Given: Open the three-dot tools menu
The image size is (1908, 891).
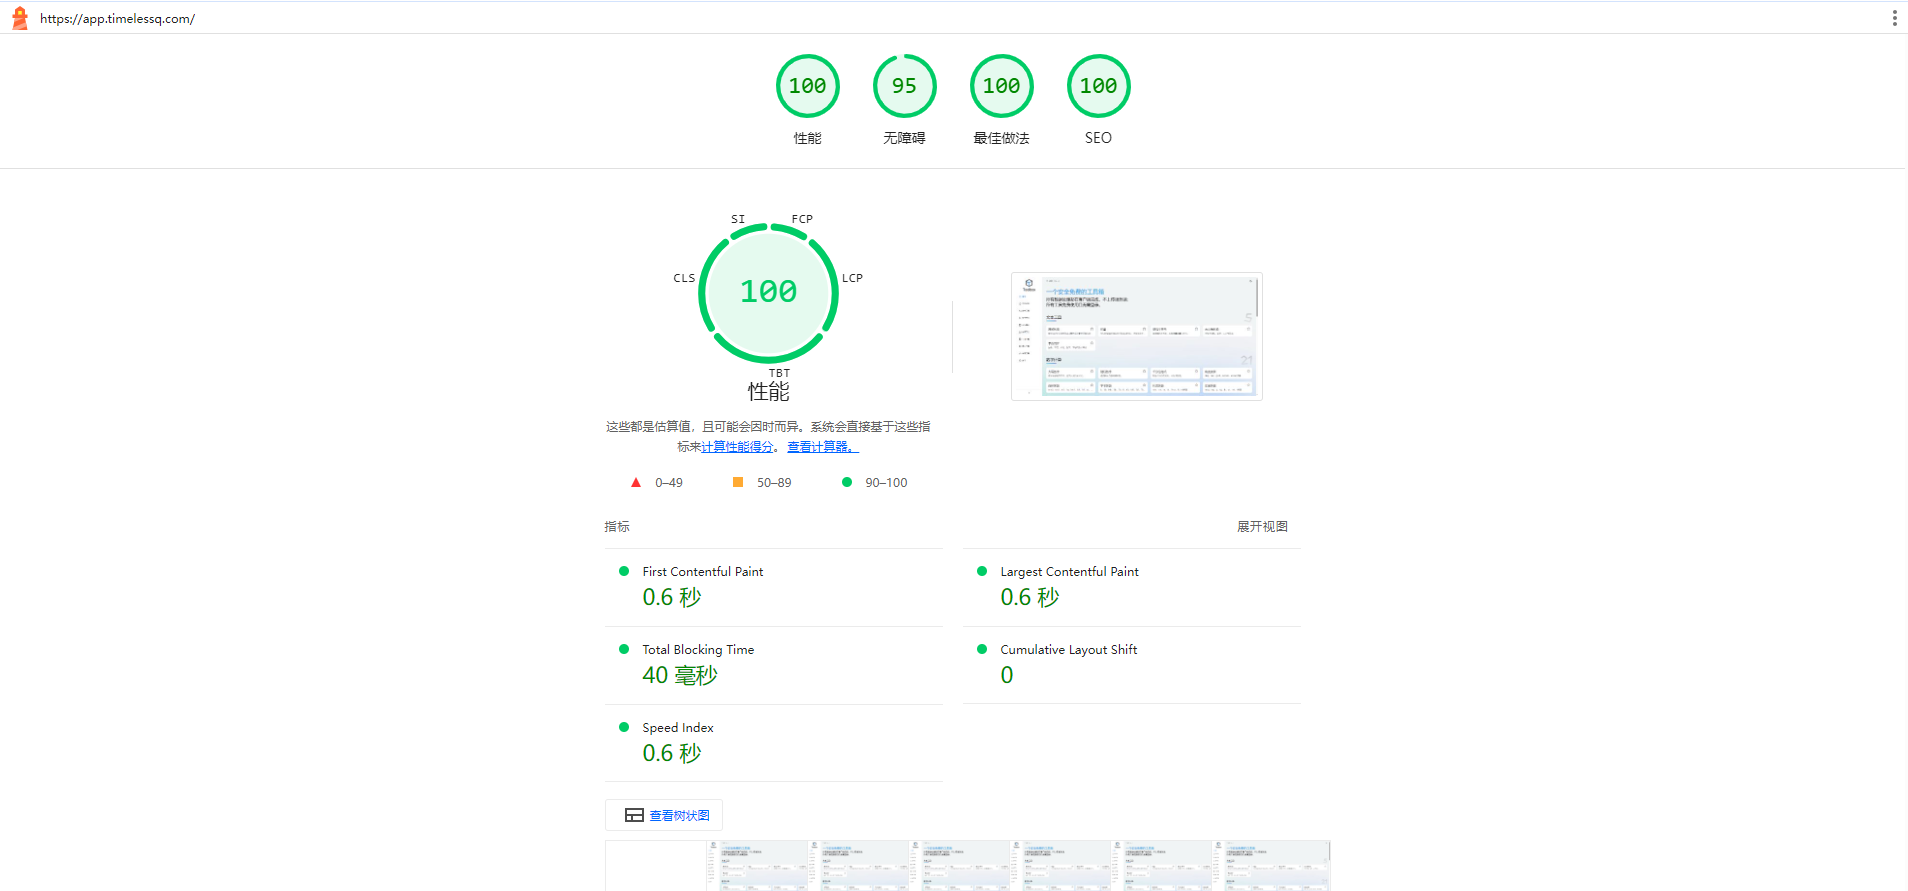Looking at the screenshot, I should (1894, 18).
